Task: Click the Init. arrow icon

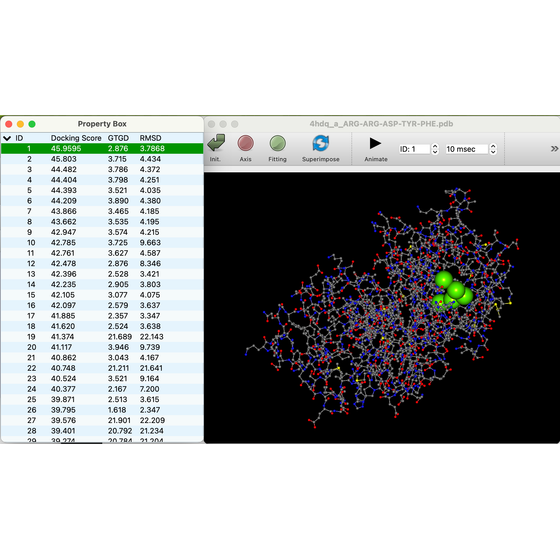Action: pos(216,143)
